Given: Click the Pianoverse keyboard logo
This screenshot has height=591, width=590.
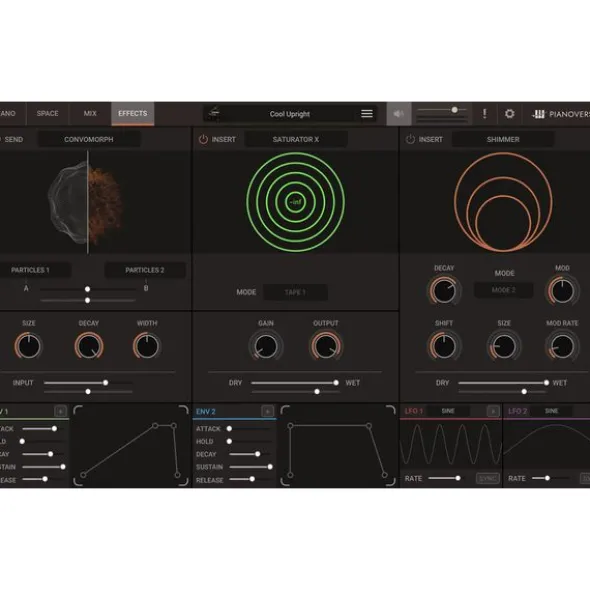Looking at the screenshot, I should [x=538, y=114].
